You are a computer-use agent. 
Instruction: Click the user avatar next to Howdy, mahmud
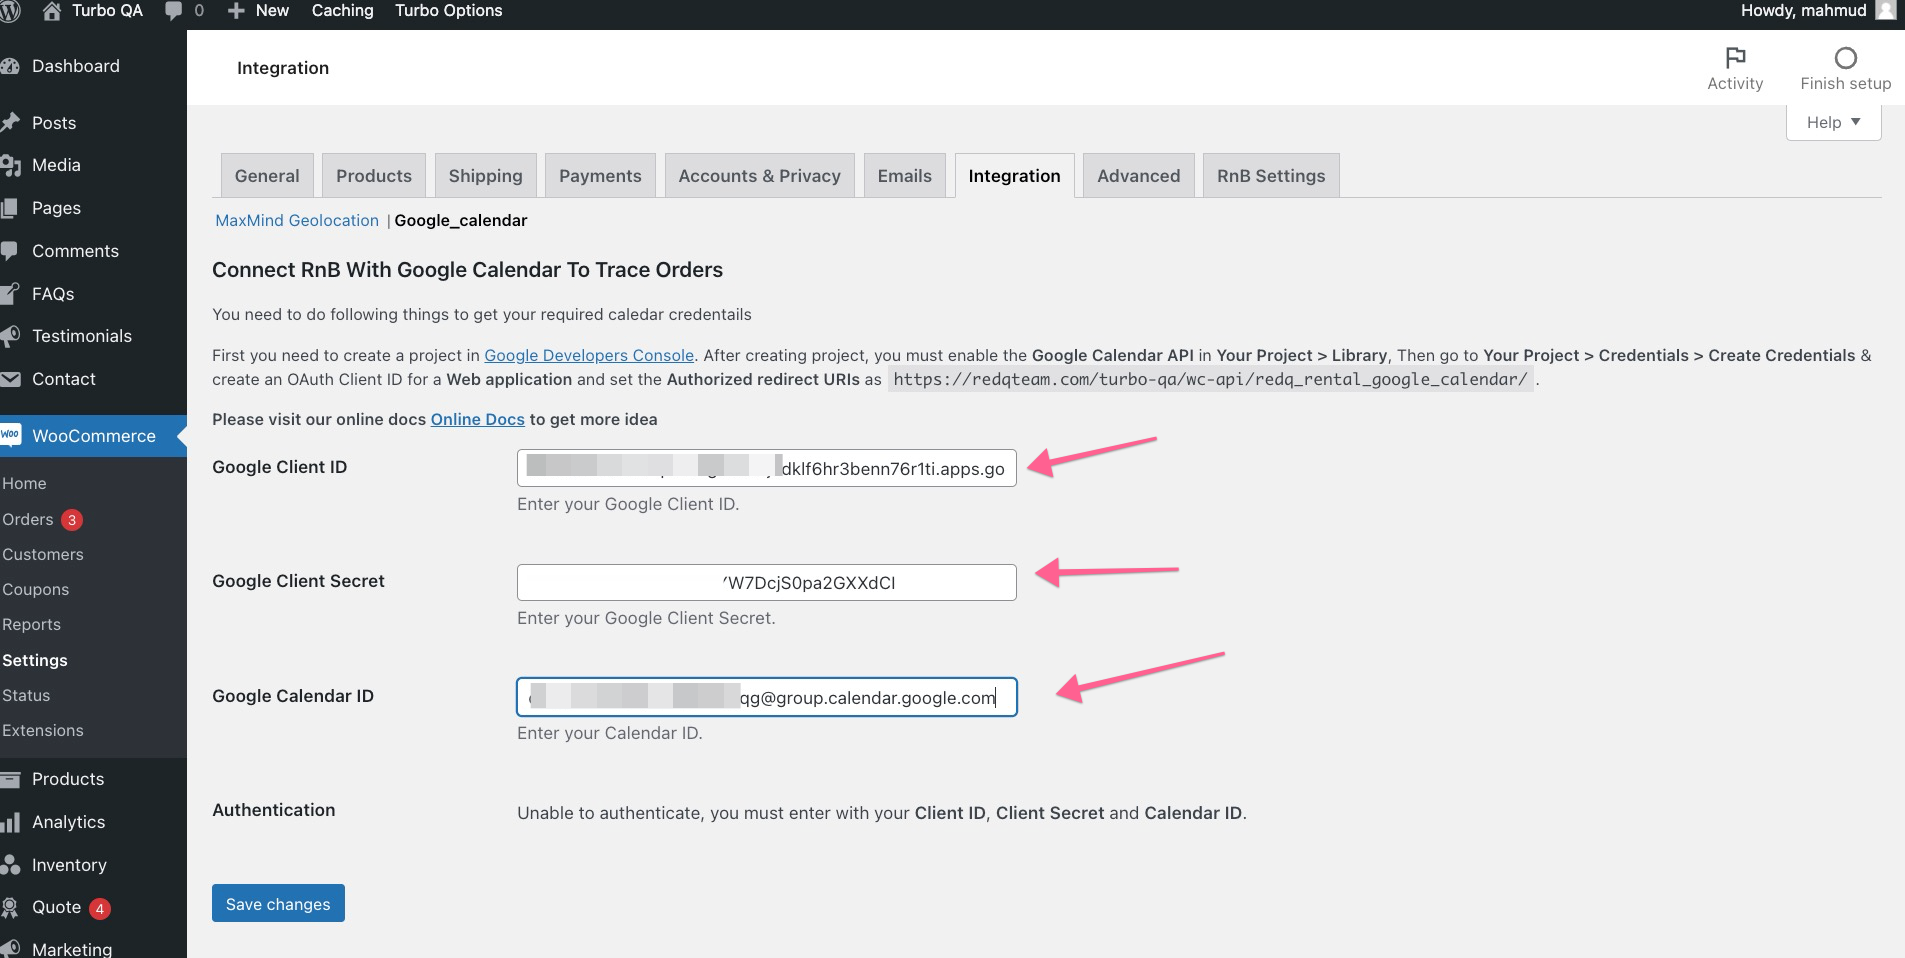[x=1885, y=11]
